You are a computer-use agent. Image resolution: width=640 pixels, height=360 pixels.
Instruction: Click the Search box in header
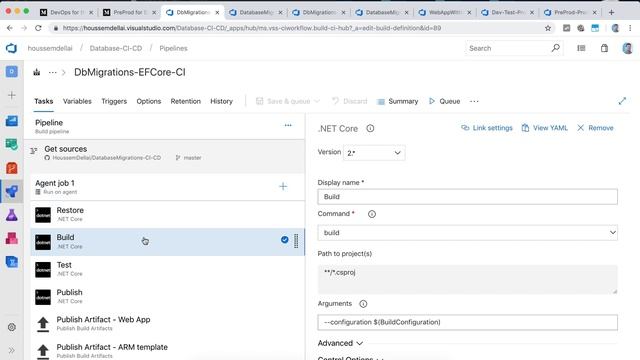pyautogui.click(x=507, y=48)
